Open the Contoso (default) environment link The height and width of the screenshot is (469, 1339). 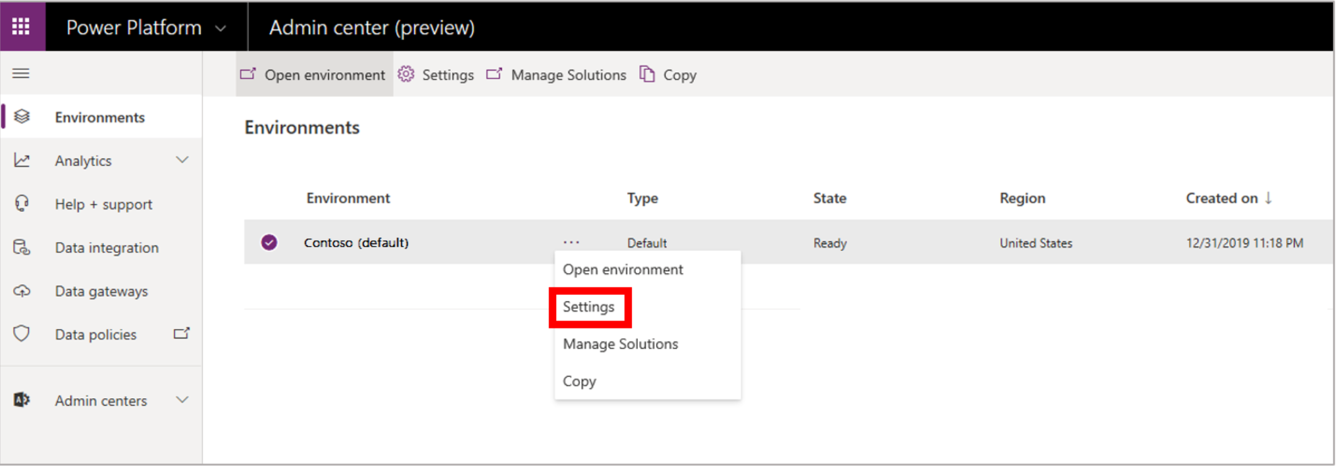(356, 243)
